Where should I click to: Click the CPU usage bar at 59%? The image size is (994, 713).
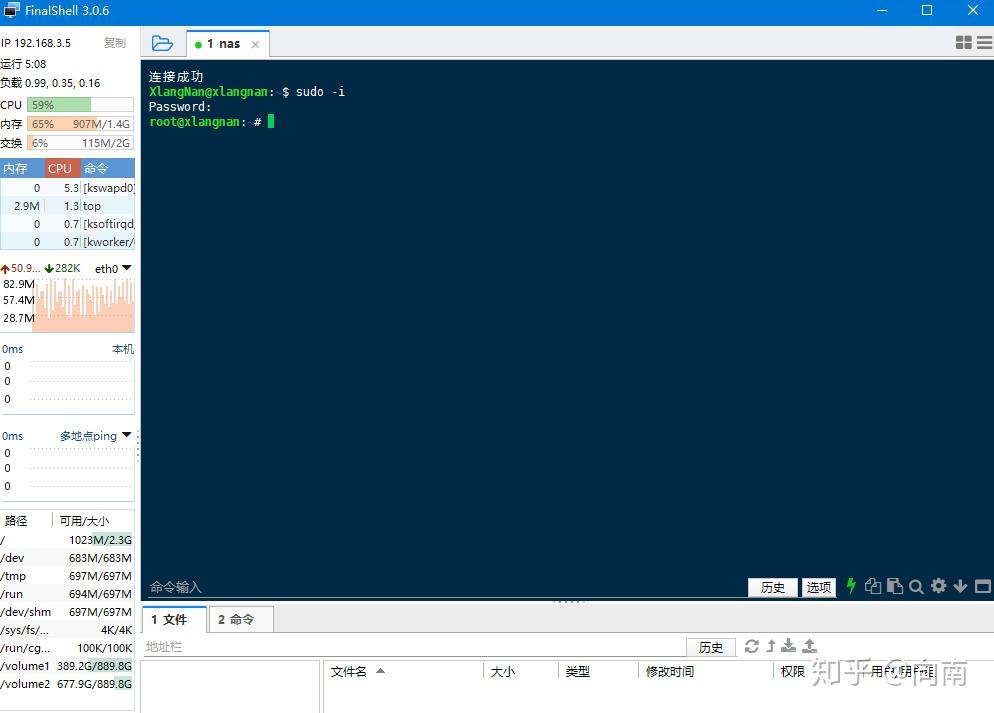coord(78,104)
